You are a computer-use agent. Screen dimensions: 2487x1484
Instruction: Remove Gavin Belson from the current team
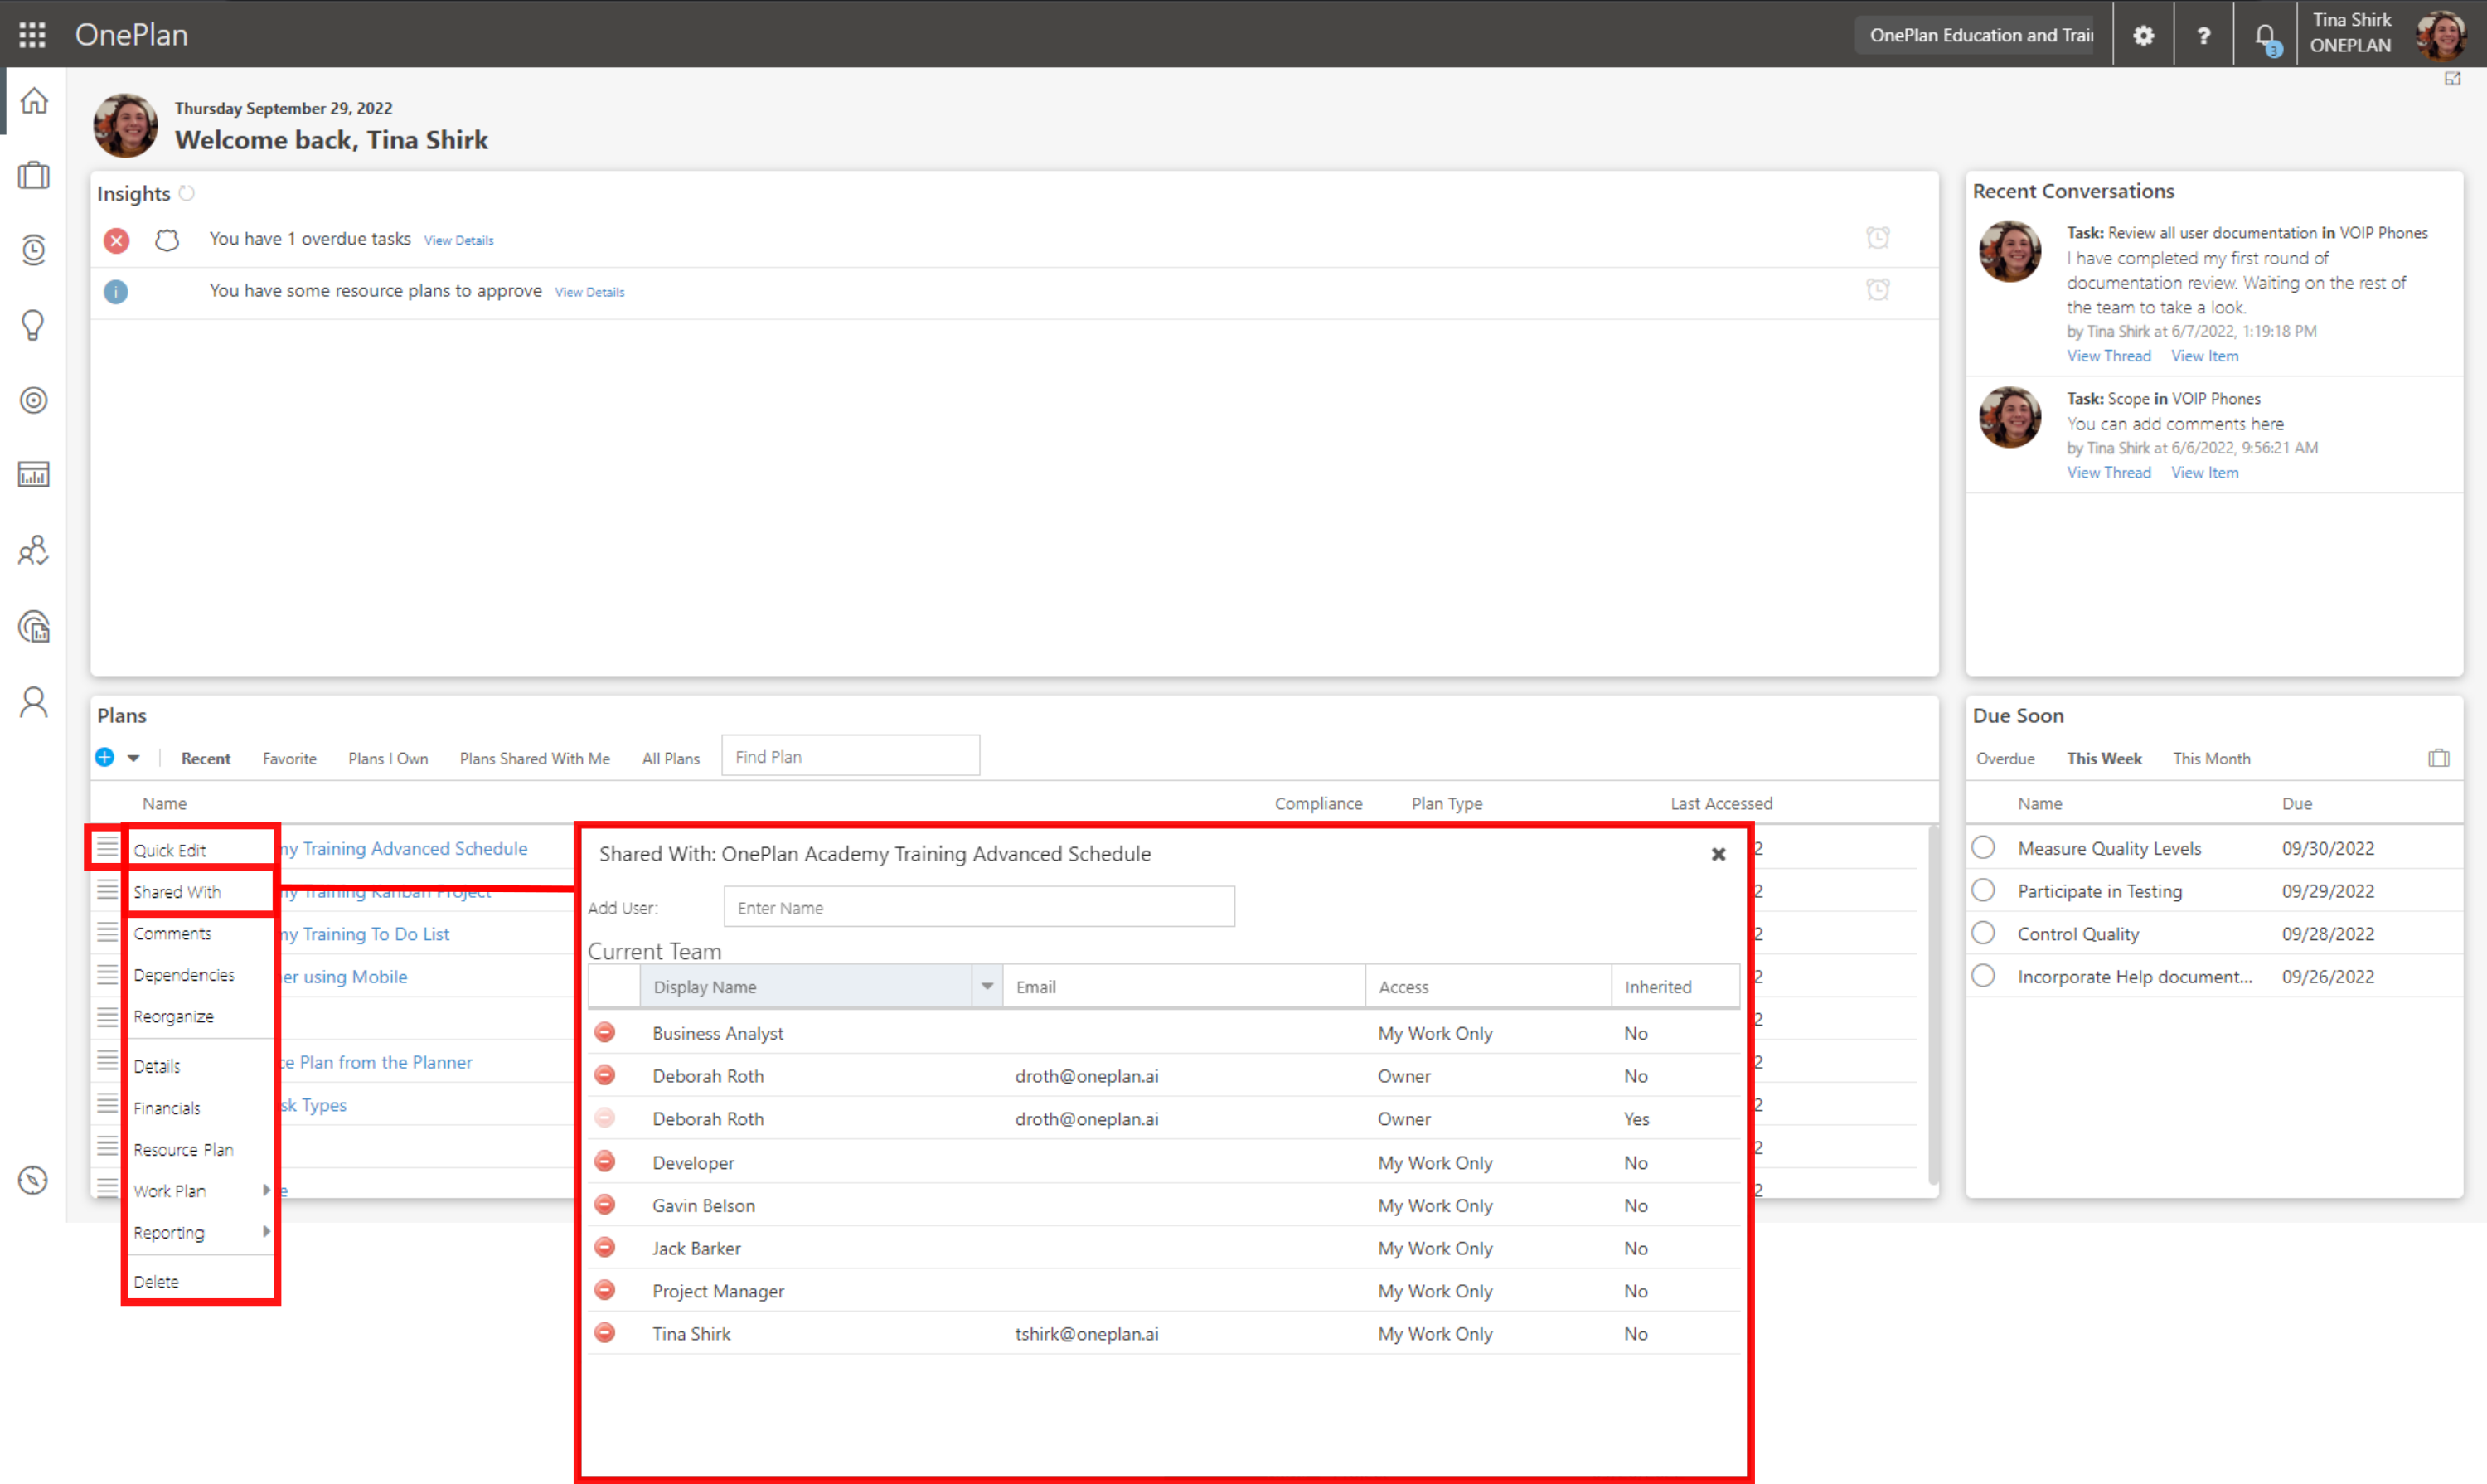605,1204
